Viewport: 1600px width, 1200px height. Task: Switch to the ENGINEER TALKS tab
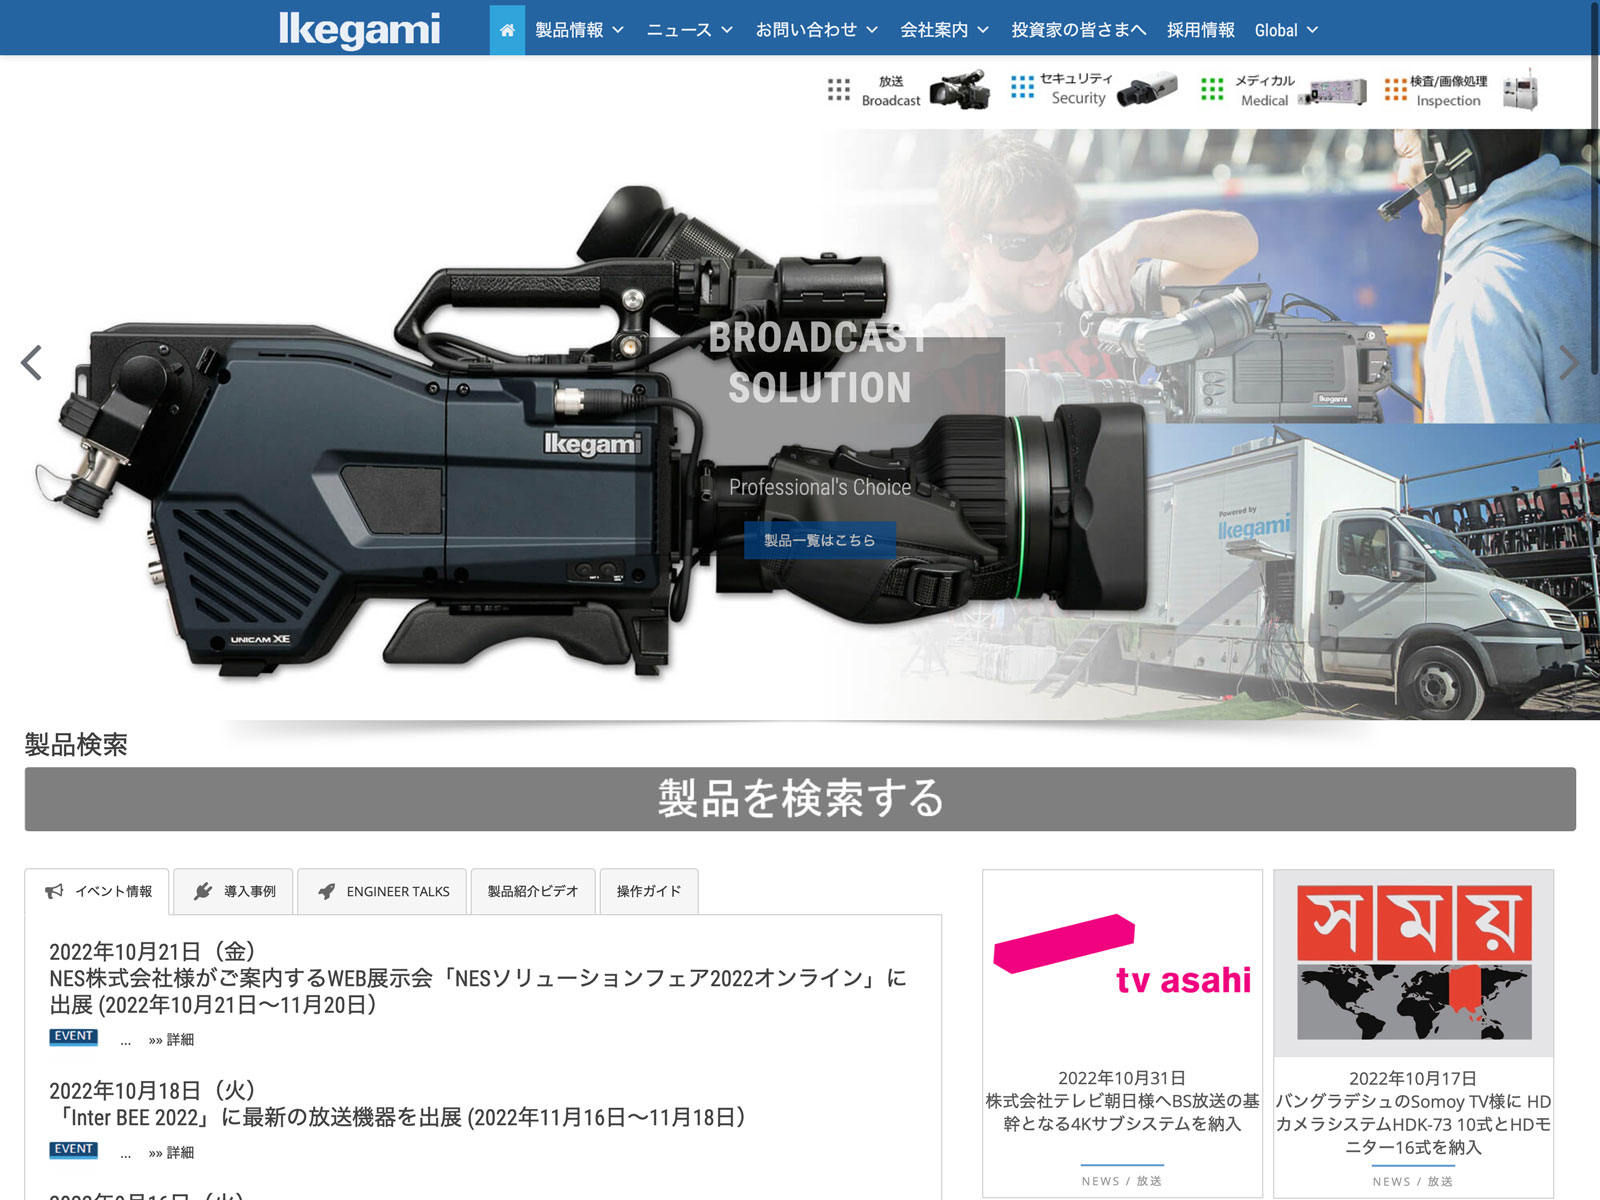point(383,891)
